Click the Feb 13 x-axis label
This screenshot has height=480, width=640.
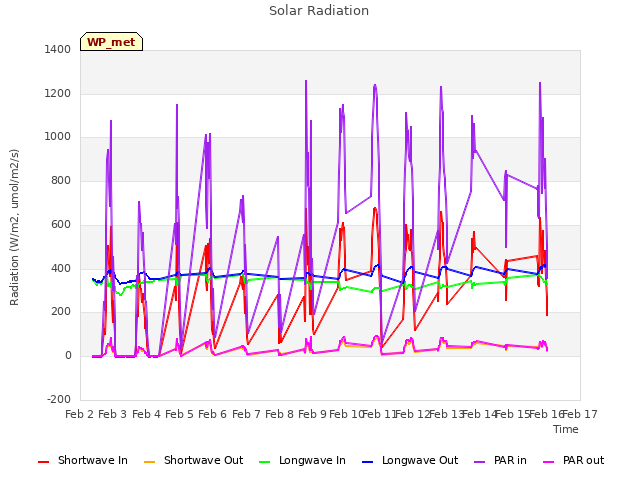(447, 415)
